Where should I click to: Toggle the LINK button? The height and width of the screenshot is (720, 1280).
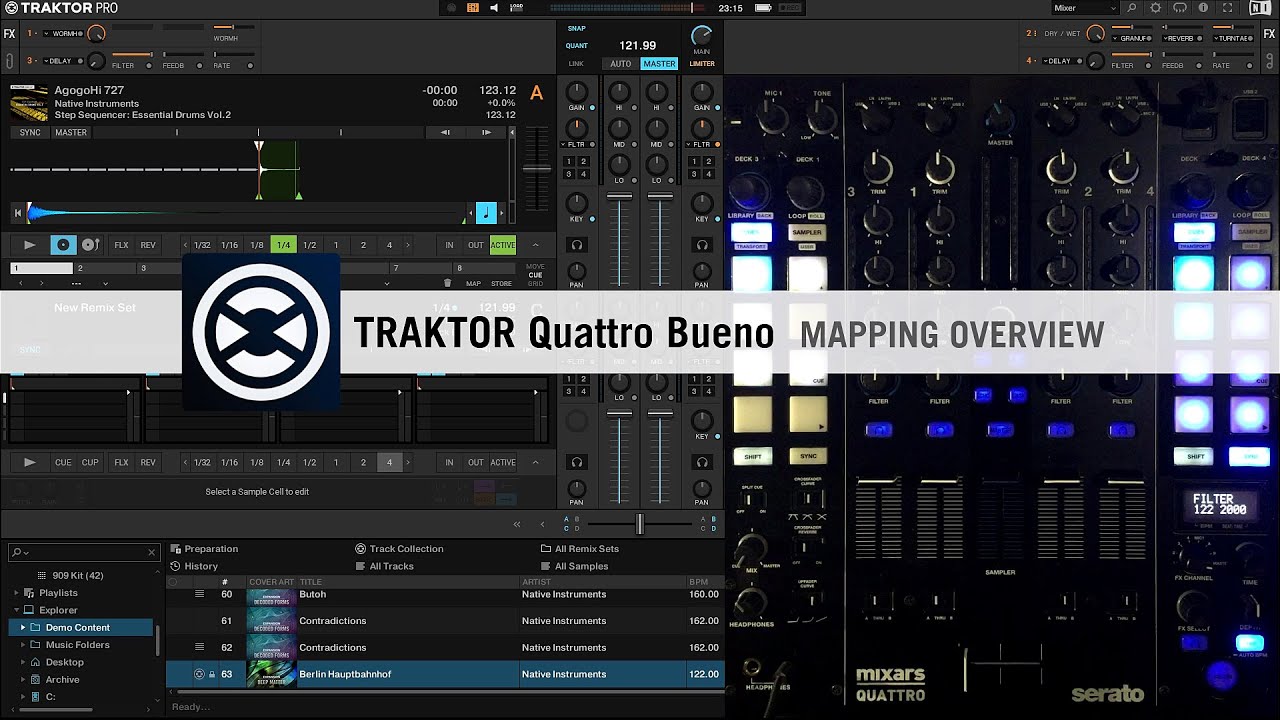pyautogui.click(x=577, y=64)
